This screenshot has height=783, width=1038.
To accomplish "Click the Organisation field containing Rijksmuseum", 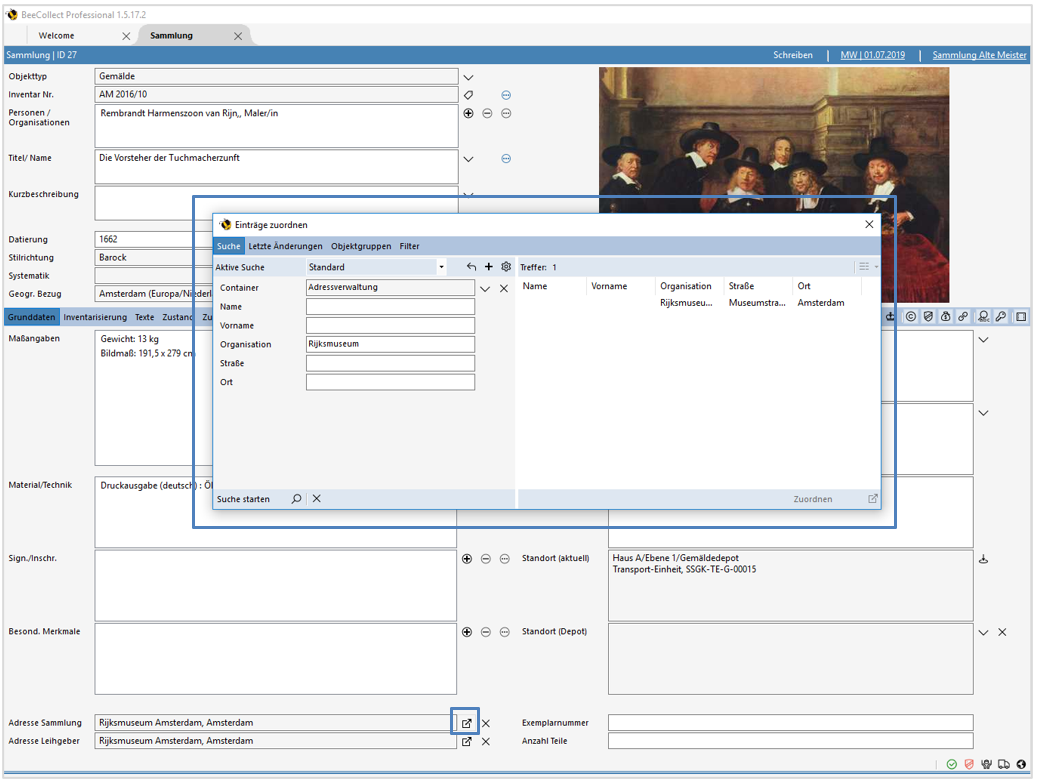I will pyautogui.click(x=390, y=343).
